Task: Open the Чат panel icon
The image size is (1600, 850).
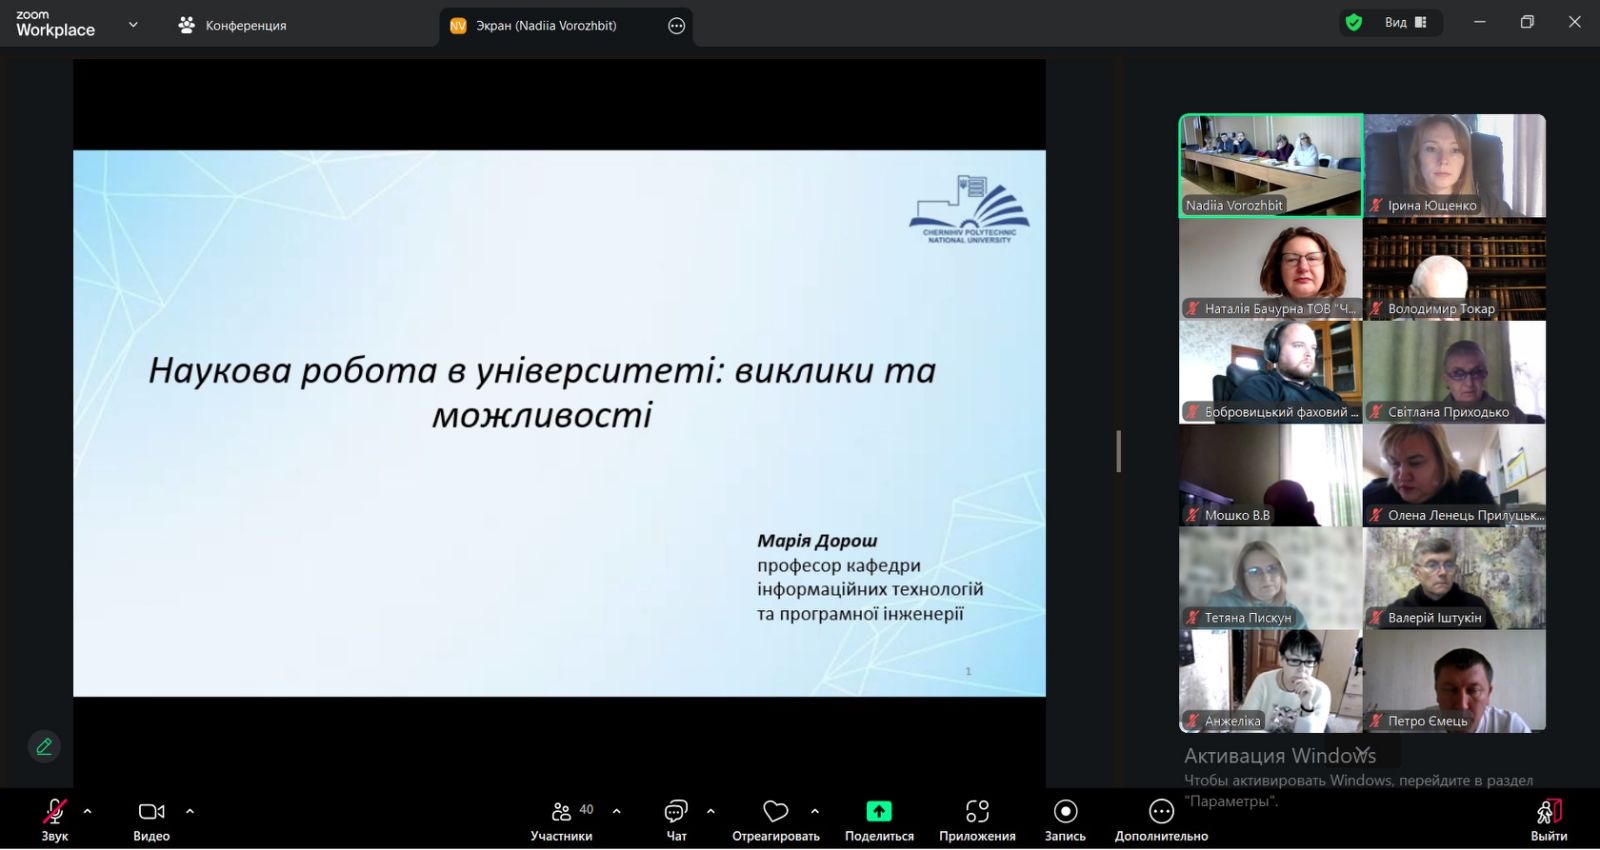Action: click(x=676, y=812)
